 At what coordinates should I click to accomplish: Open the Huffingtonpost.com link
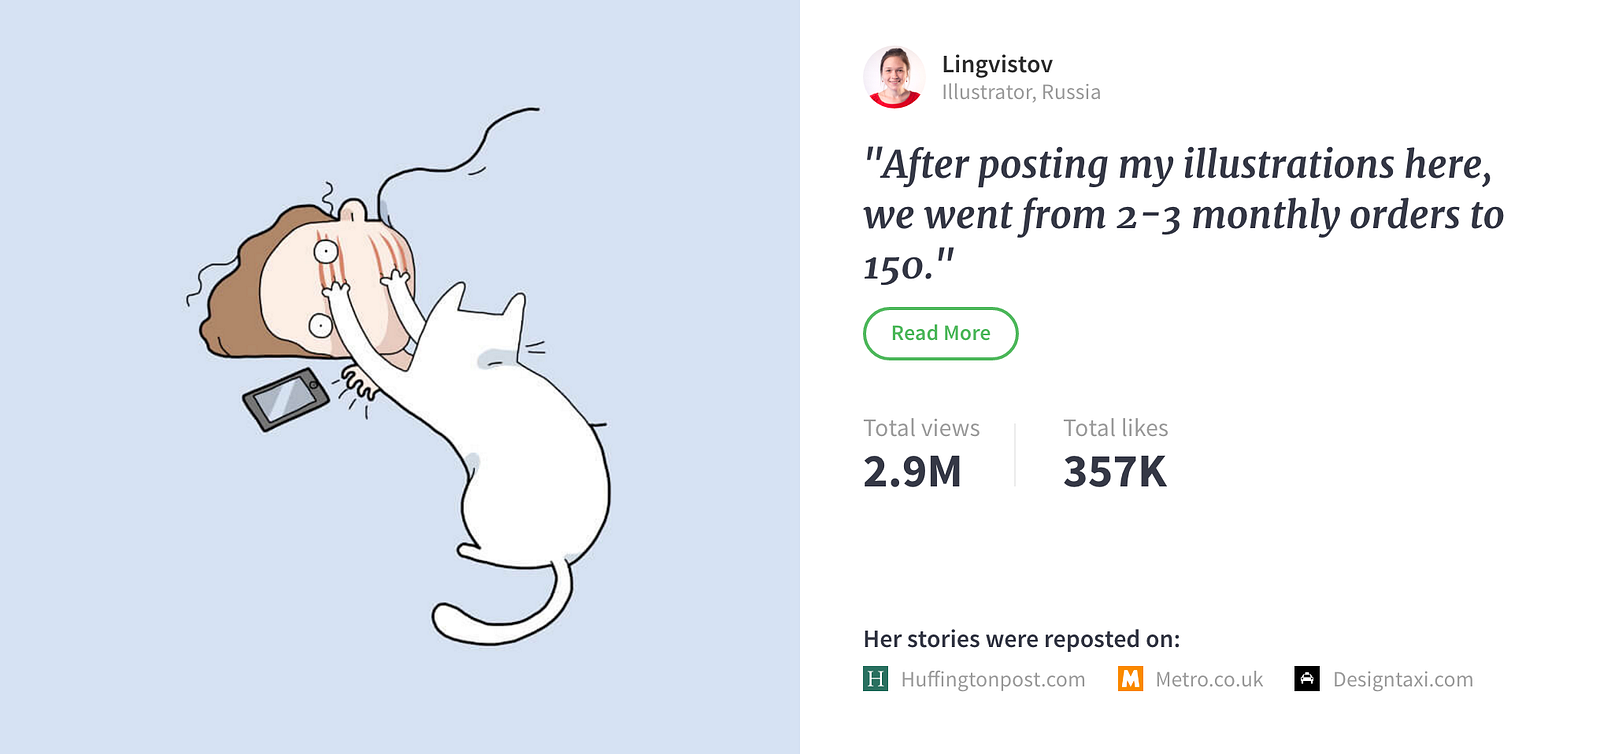point(992,679)
